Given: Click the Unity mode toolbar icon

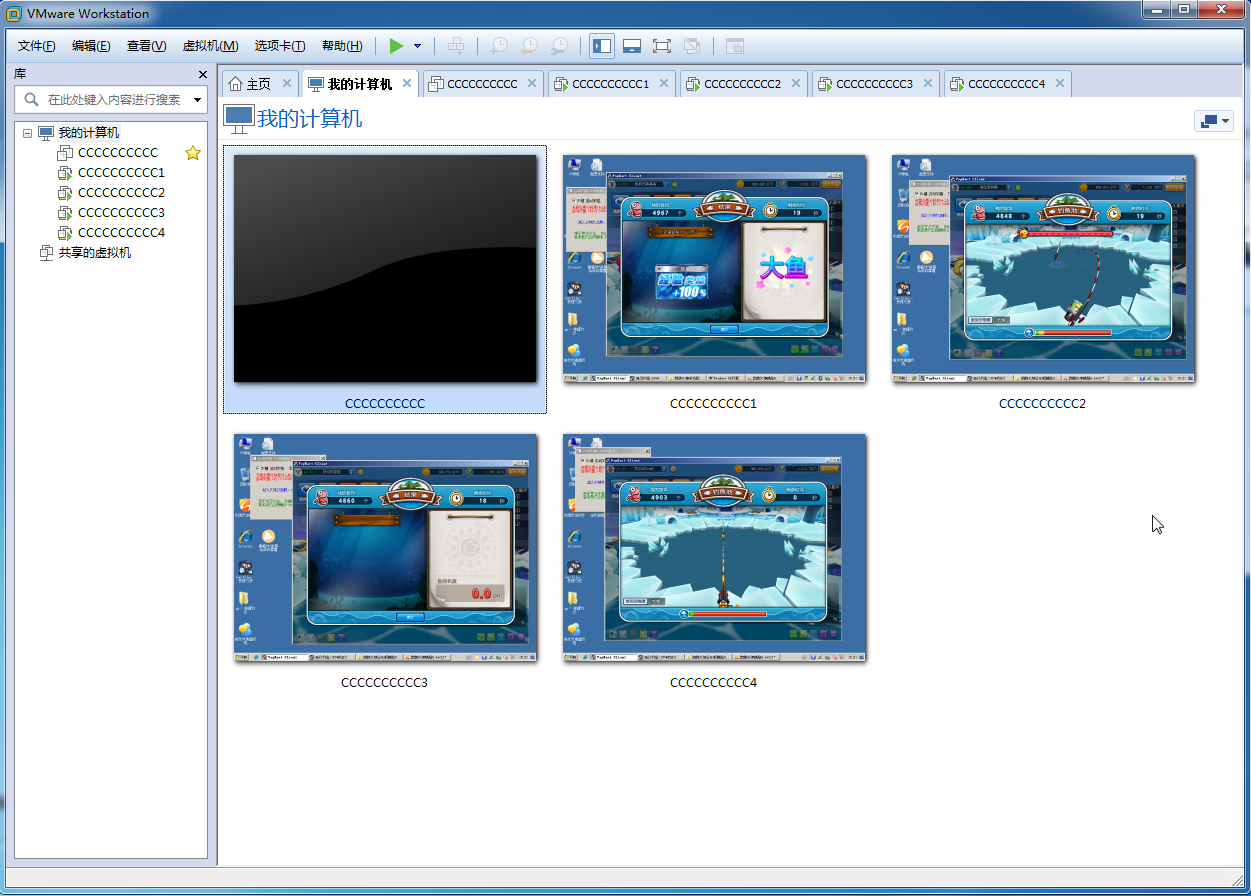Looking at the screenshot, I should click(691, 46).
